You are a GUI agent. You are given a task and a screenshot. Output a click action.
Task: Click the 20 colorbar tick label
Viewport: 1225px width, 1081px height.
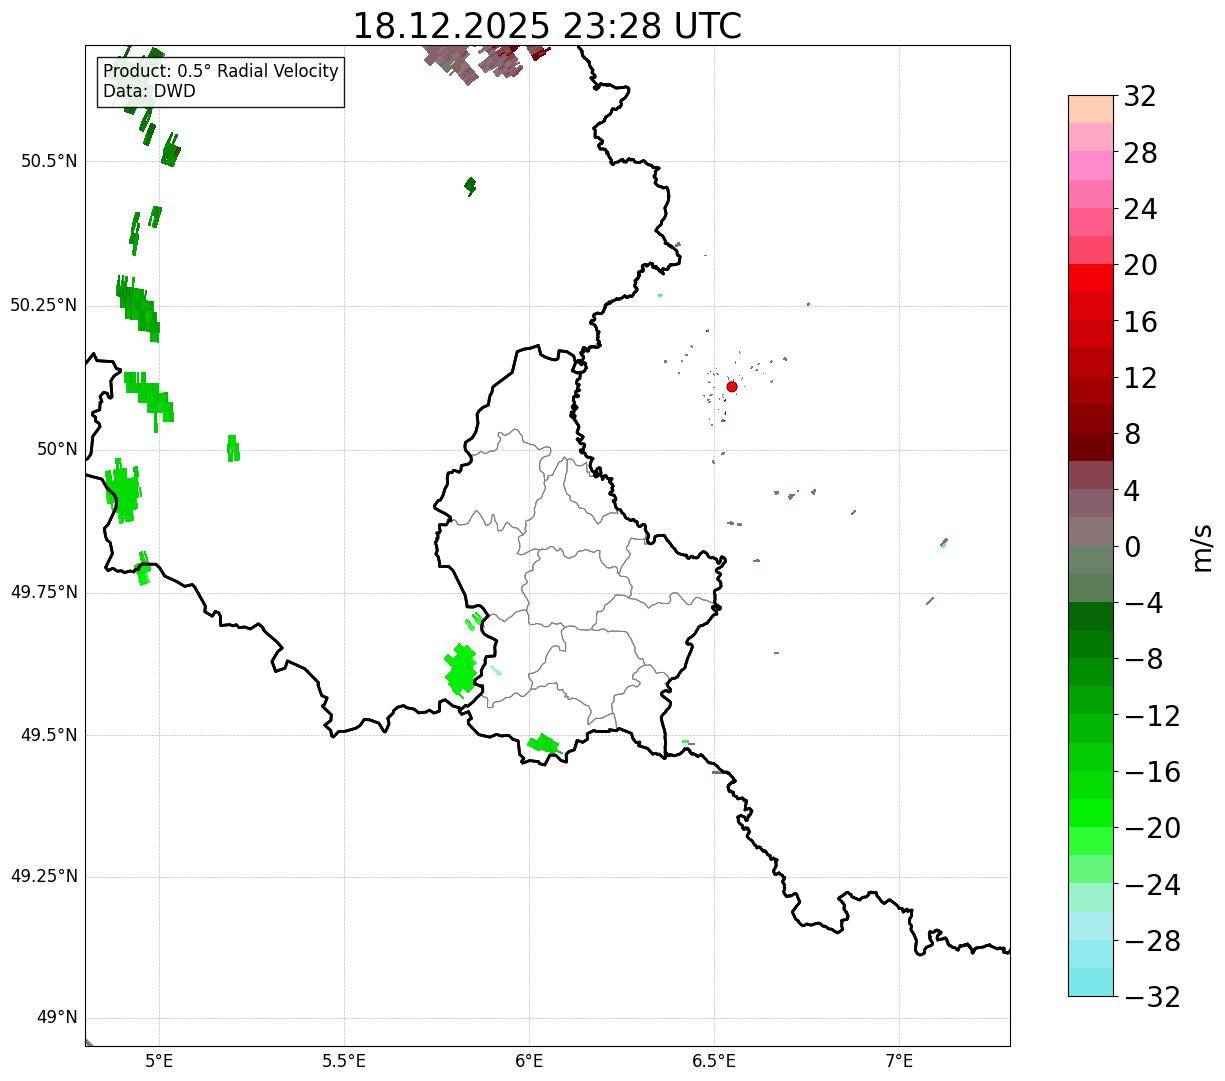point(1140,266)
